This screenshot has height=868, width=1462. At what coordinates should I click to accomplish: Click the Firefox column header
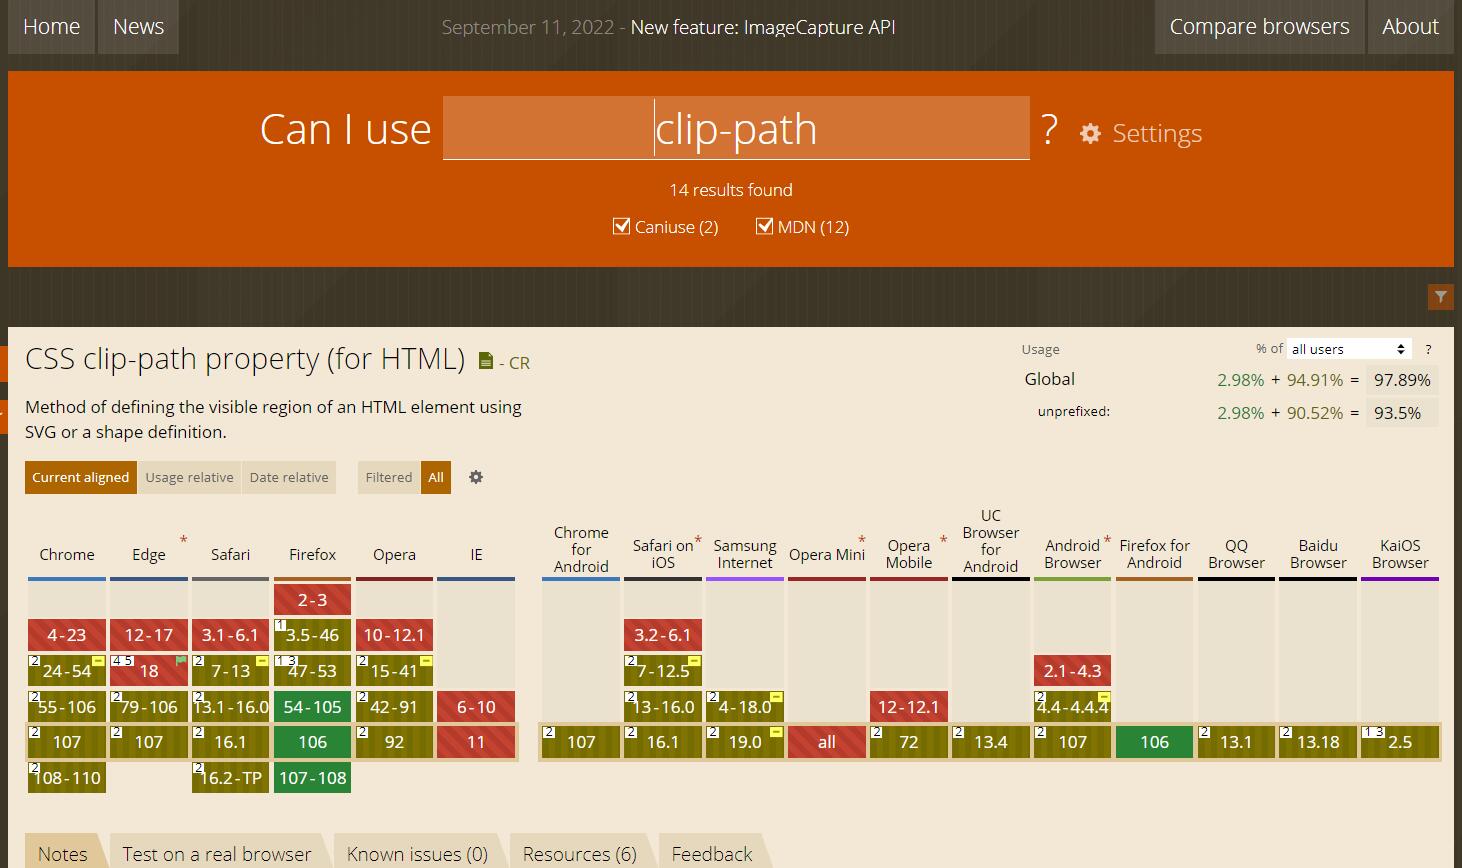(x=312, y=554)
